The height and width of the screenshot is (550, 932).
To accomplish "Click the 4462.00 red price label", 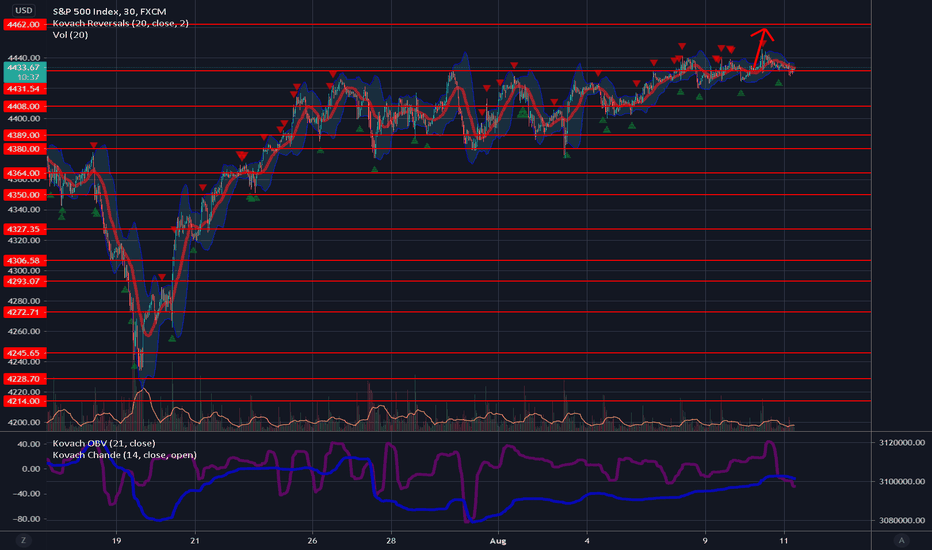I will pyautogui.click(x=24, y=24).
